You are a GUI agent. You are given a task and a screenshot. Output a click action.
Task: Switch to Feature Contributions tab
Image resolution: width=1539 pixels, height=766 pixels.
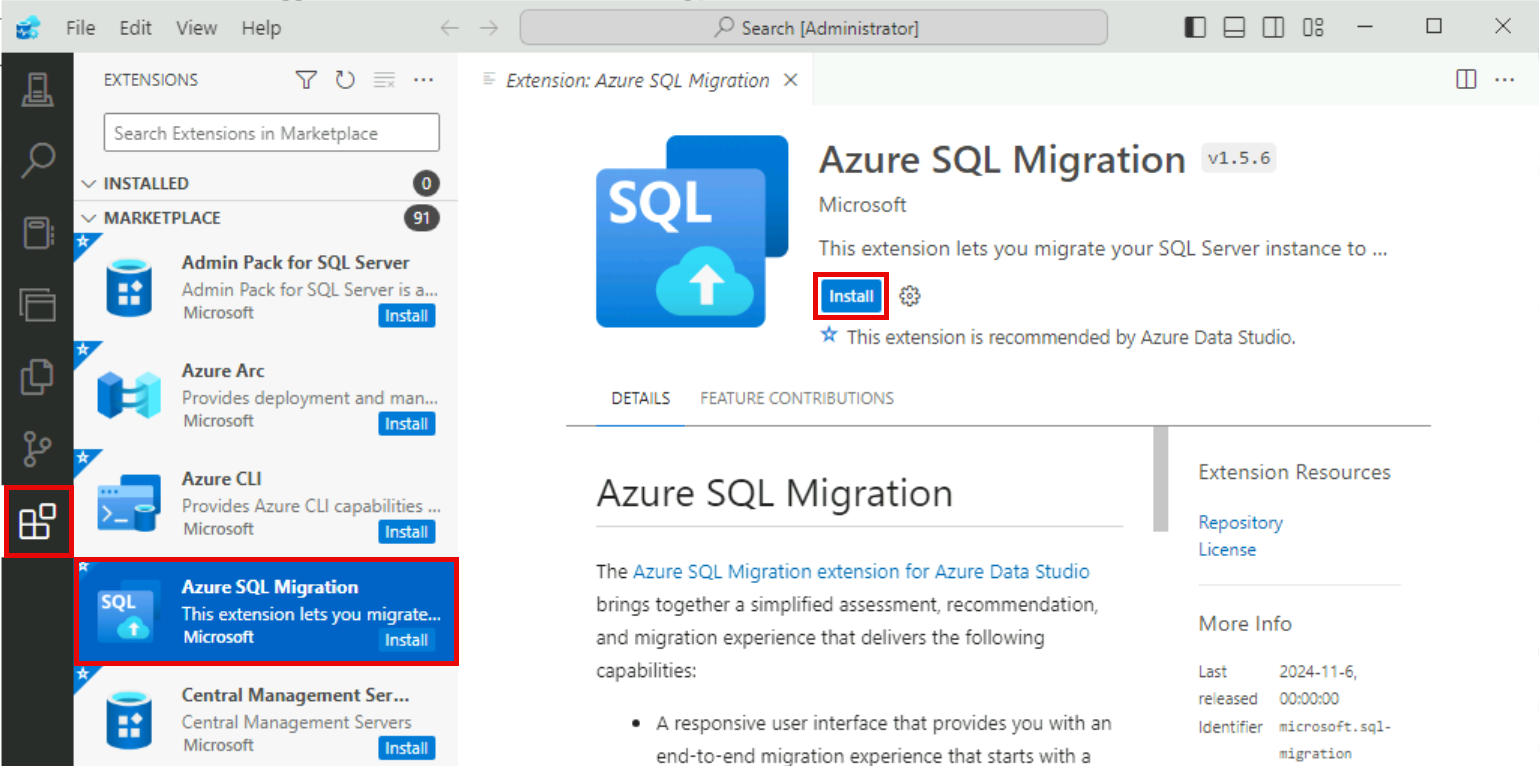pos(796,398)
